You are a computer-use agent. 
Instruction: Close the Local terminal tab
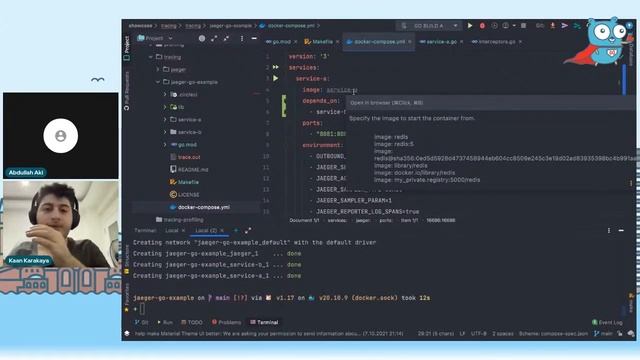(x=183, y=231)
